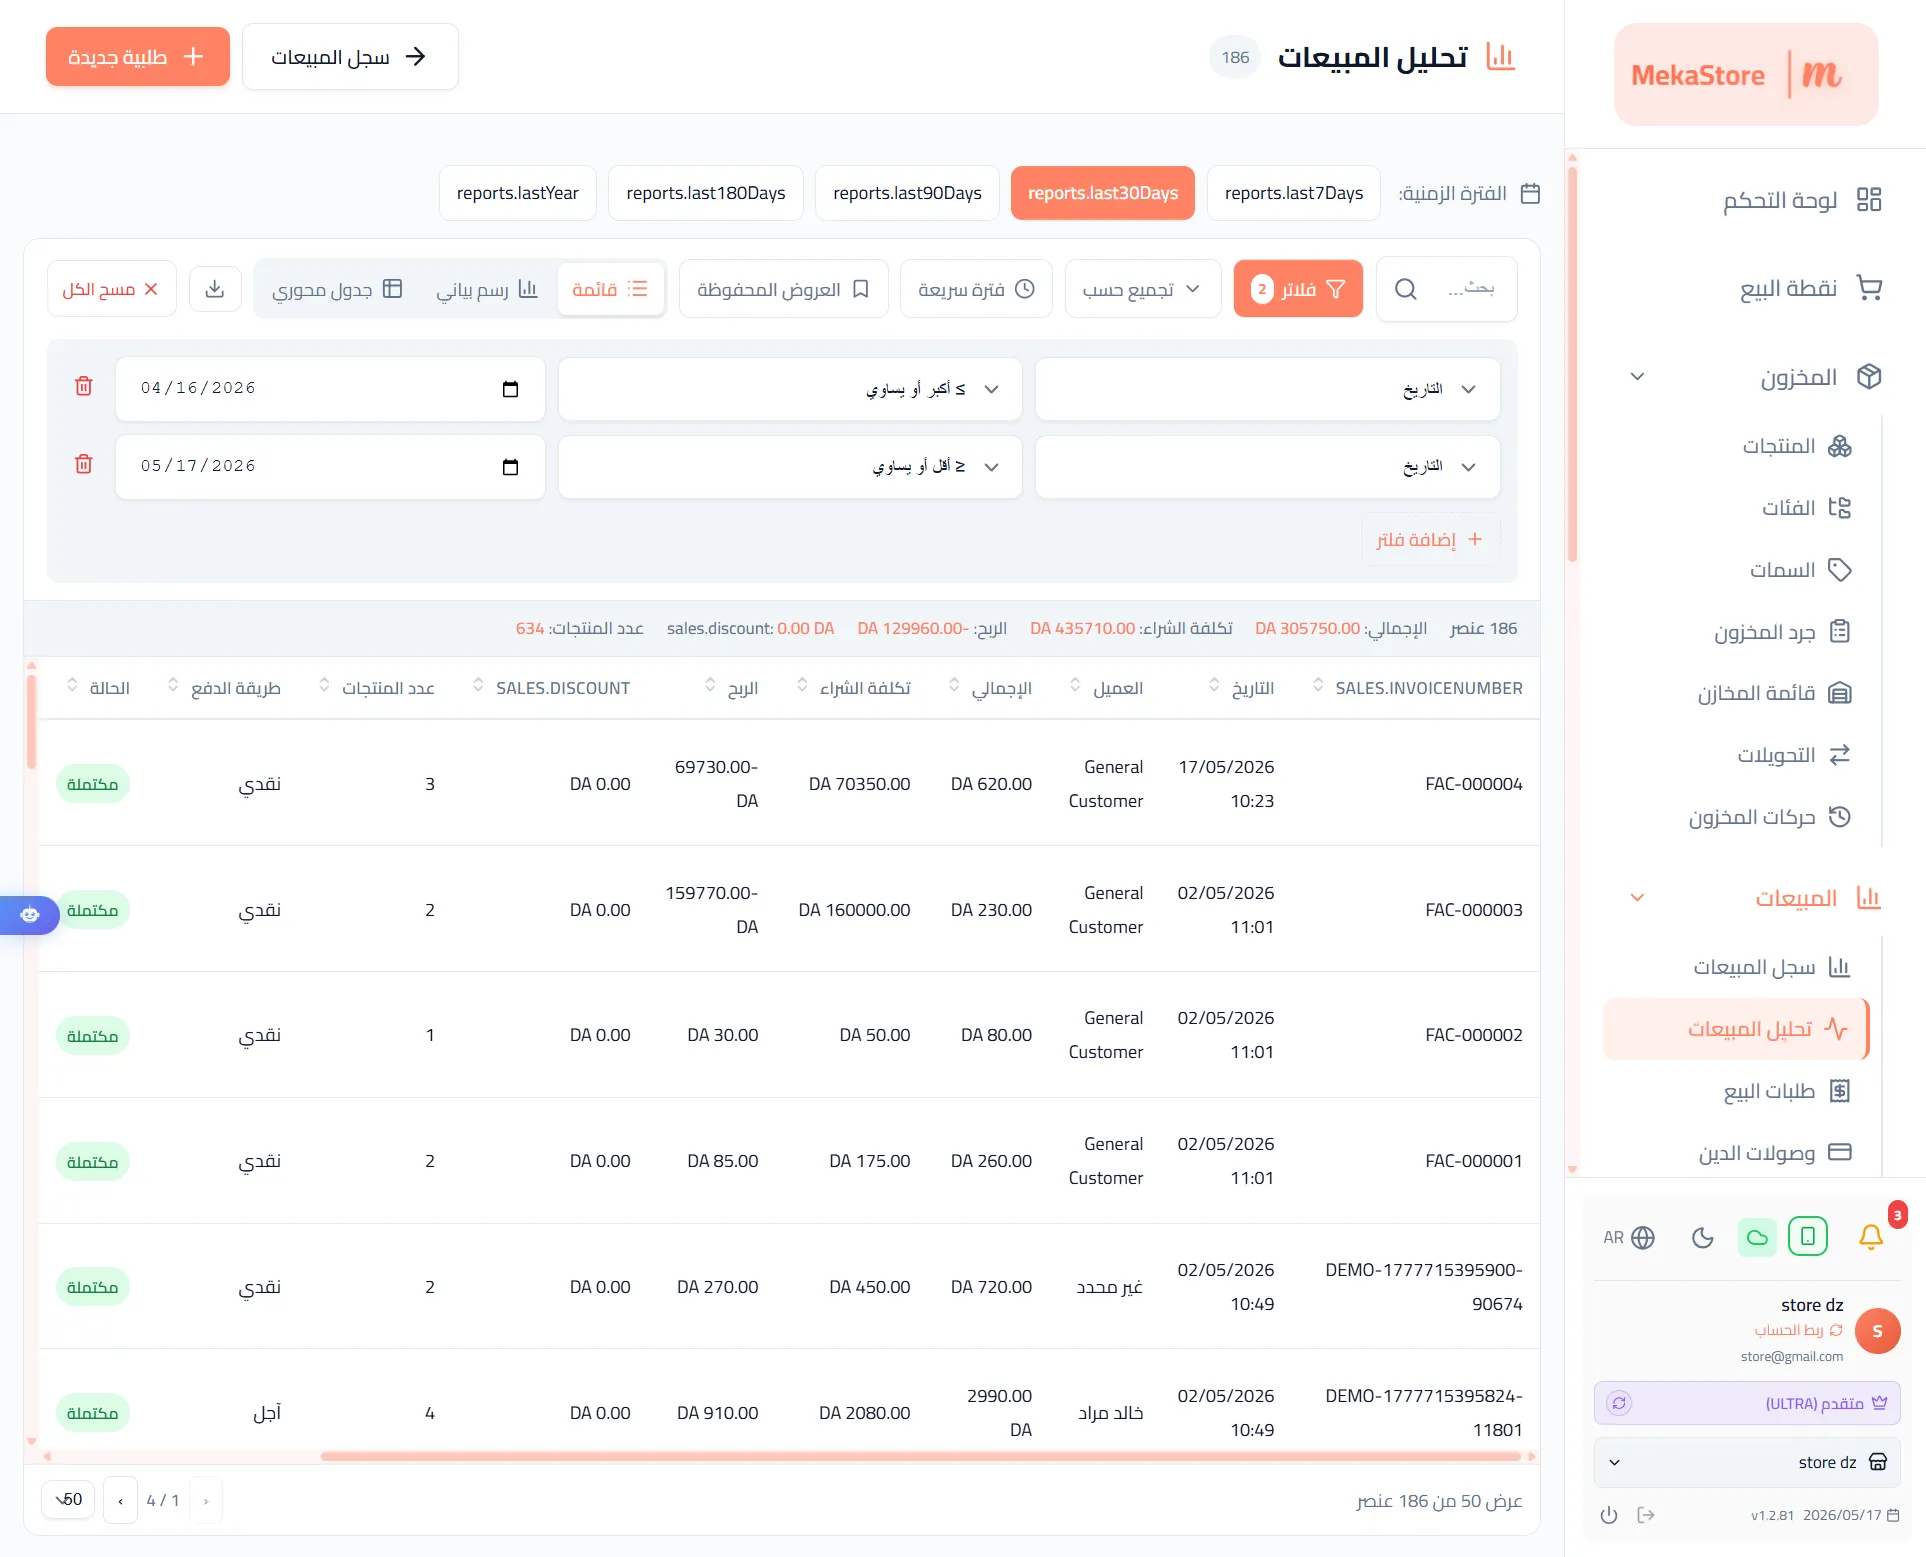Switch to pivot table view (جدول محوري)
This screenshot has width=1926, height=1557.
(337, 289)
